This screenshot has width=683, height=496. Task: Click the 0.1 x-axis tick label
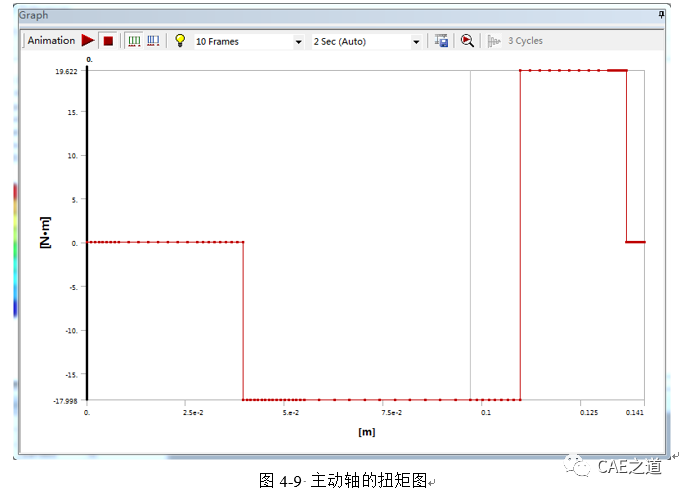tap(486, 412)
